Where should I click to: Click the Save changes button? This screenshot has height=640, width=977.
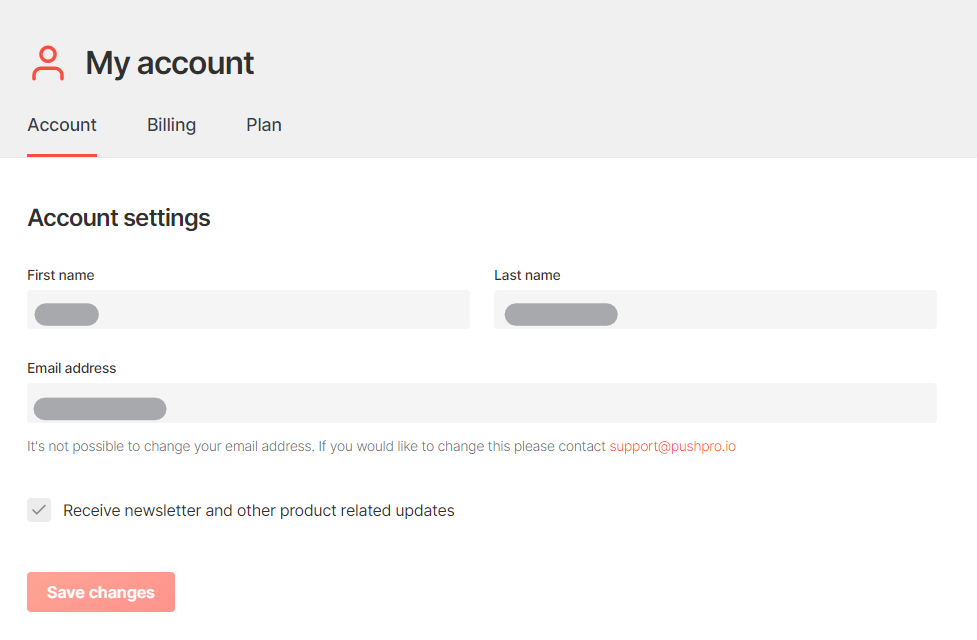tap(101, 592)
